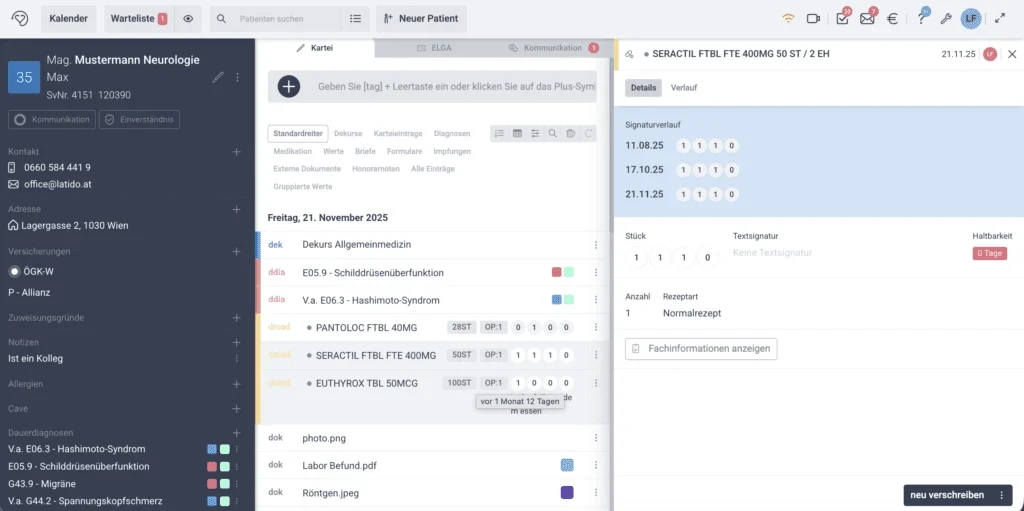Click the big plus button for new entry
1024x511 pixels.
coord(289,86)
